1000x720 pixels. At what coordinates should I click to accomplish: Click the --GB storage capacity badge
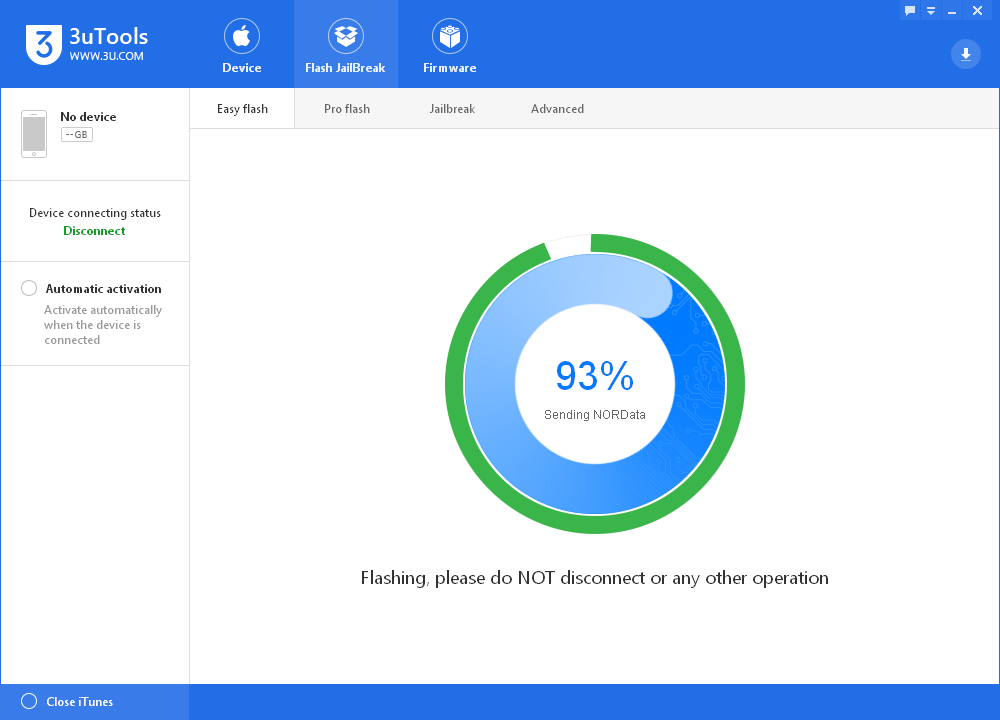[77, 135]
